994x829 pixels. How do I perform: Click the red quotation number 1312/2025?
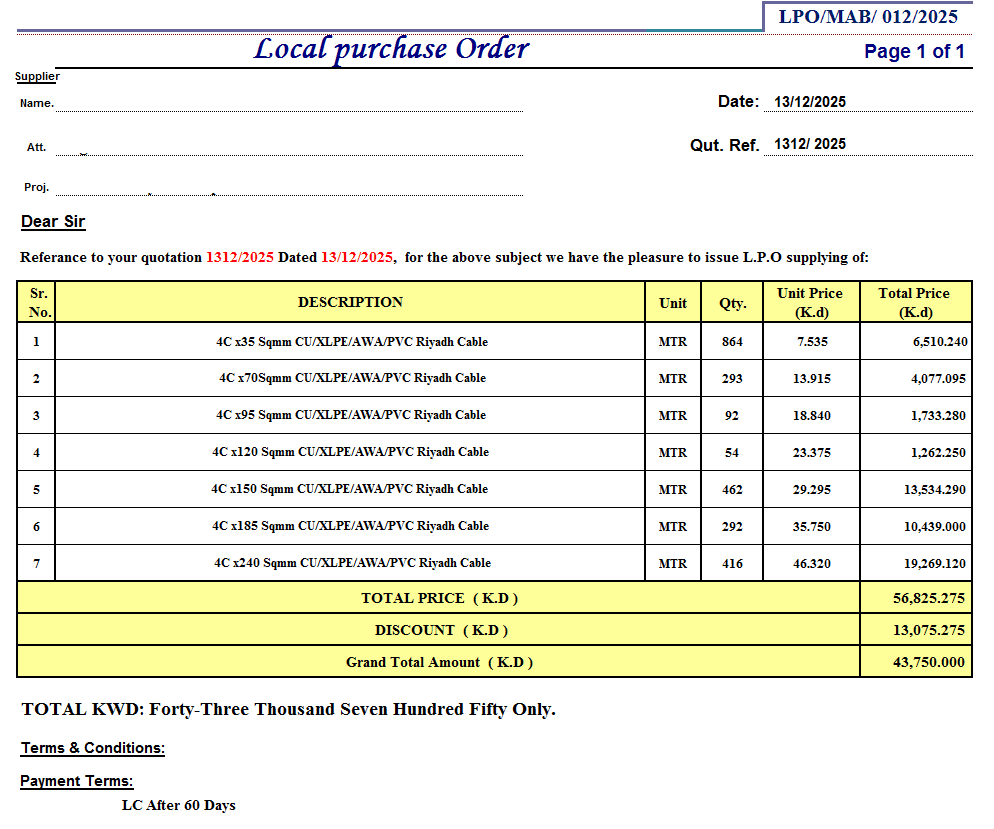(240, 257)
